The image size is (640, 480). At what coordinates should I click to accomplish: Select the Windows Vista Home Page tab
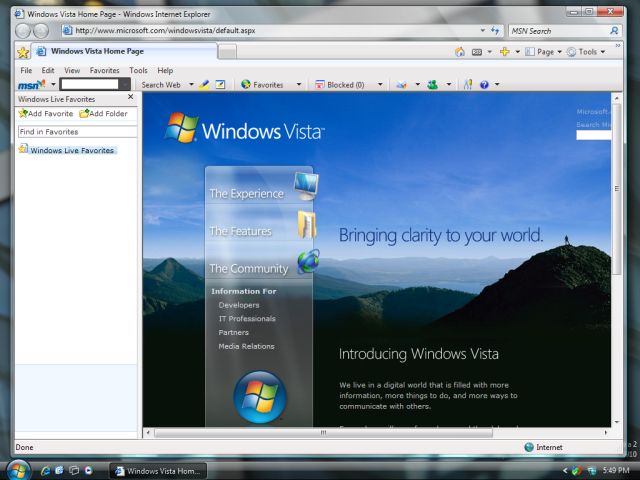(x=124, y=51)
